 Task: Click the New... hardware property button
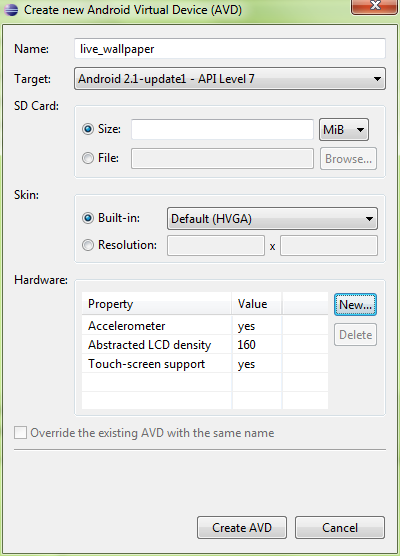(x=355, y=305)
